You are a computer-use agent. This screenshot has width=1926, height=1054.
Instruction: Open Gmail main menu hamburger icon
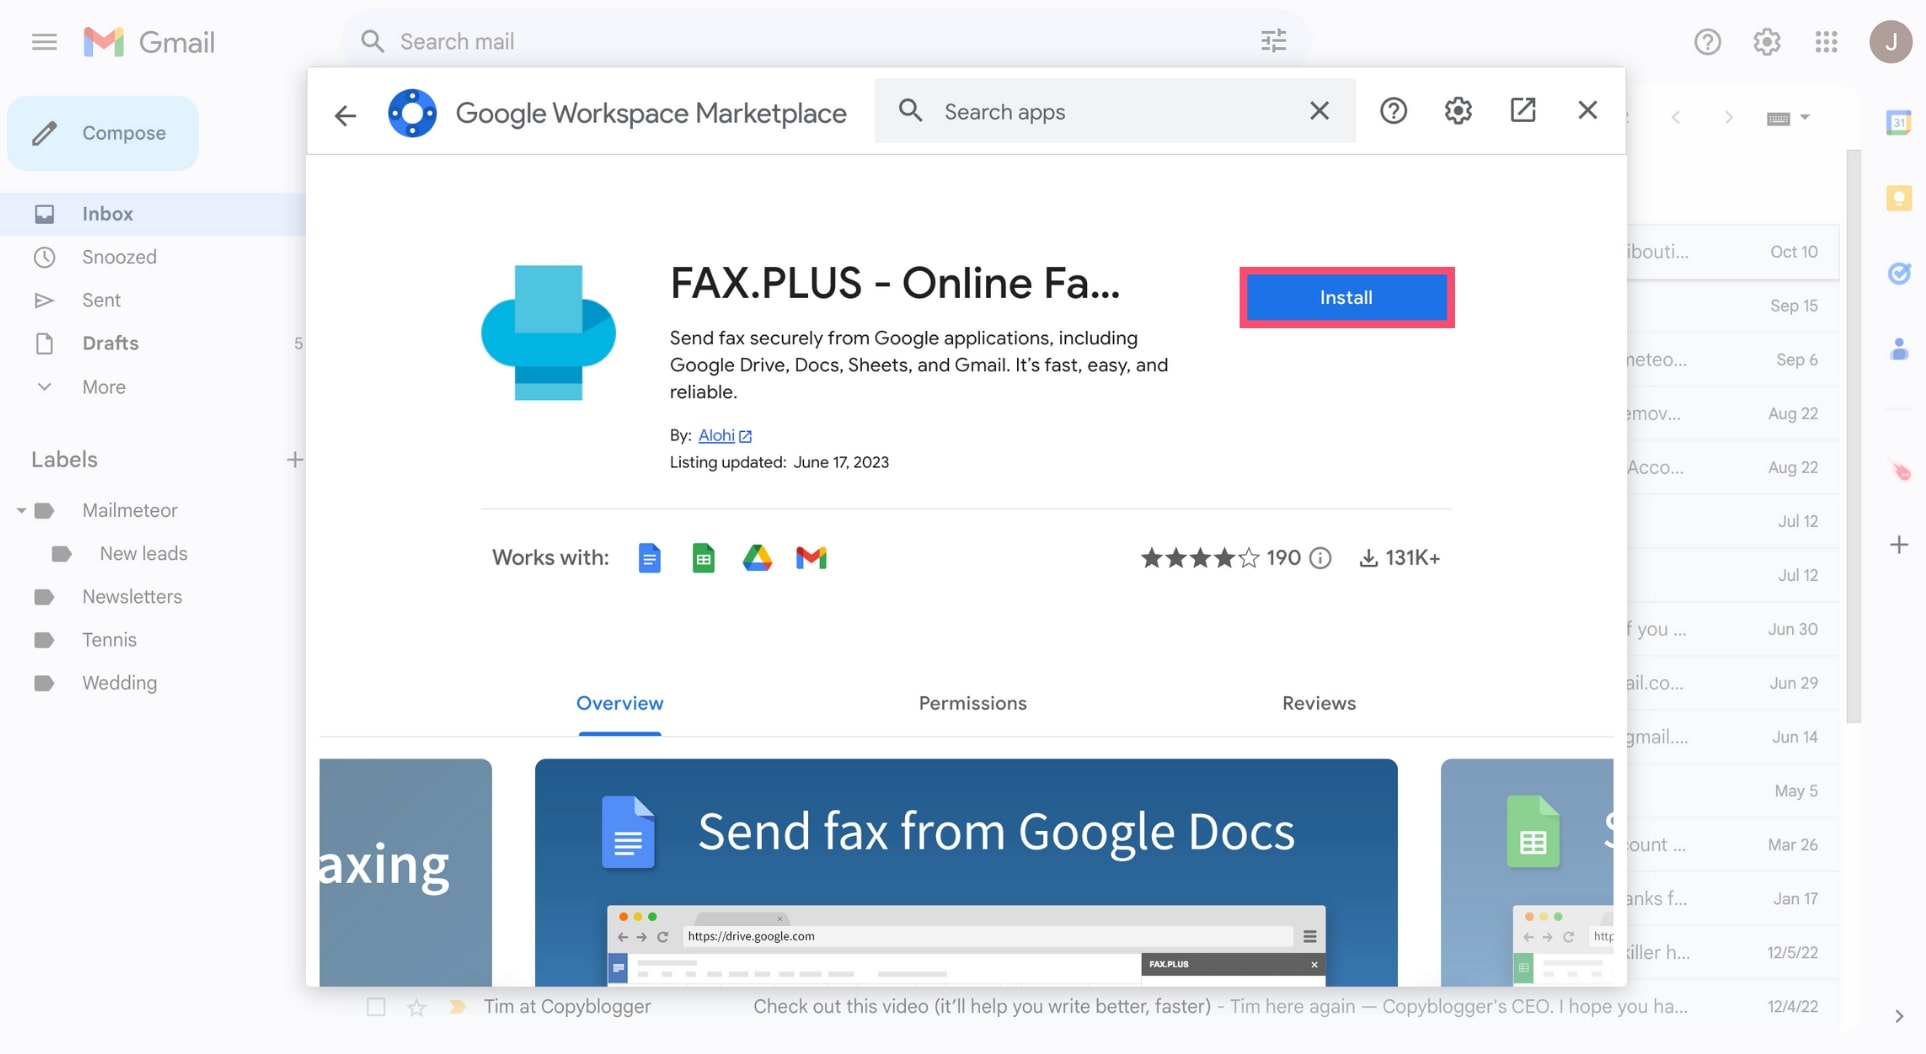point(44,42)
